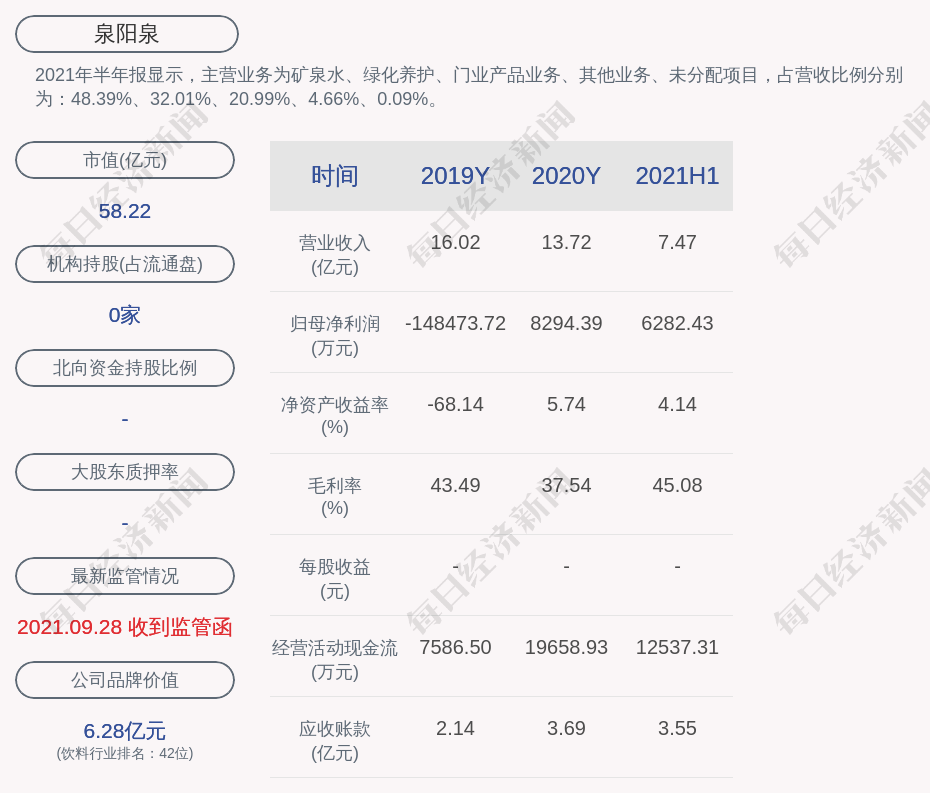Screen dimensions: 930x793
Task: Click the 经营活动现金流(万元) row label
Action: 335,660
